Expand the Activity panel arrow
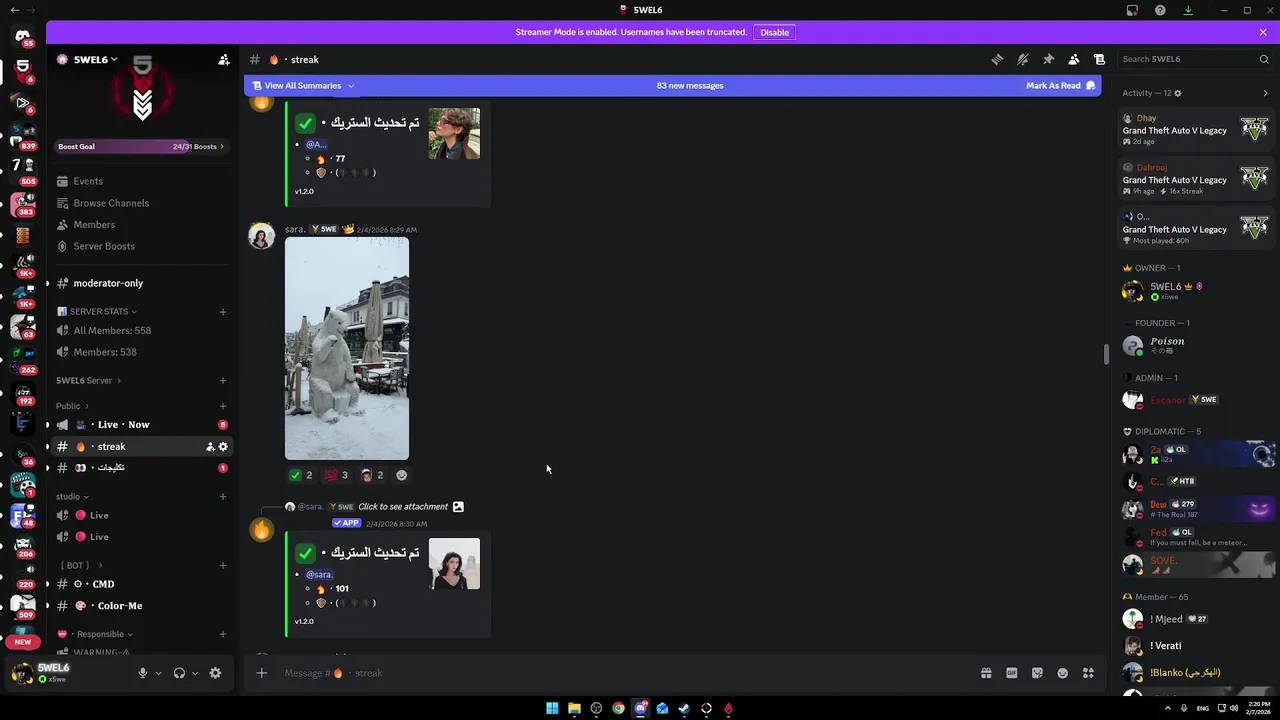Screen dimensions: 1280x720 point(1265,93)
